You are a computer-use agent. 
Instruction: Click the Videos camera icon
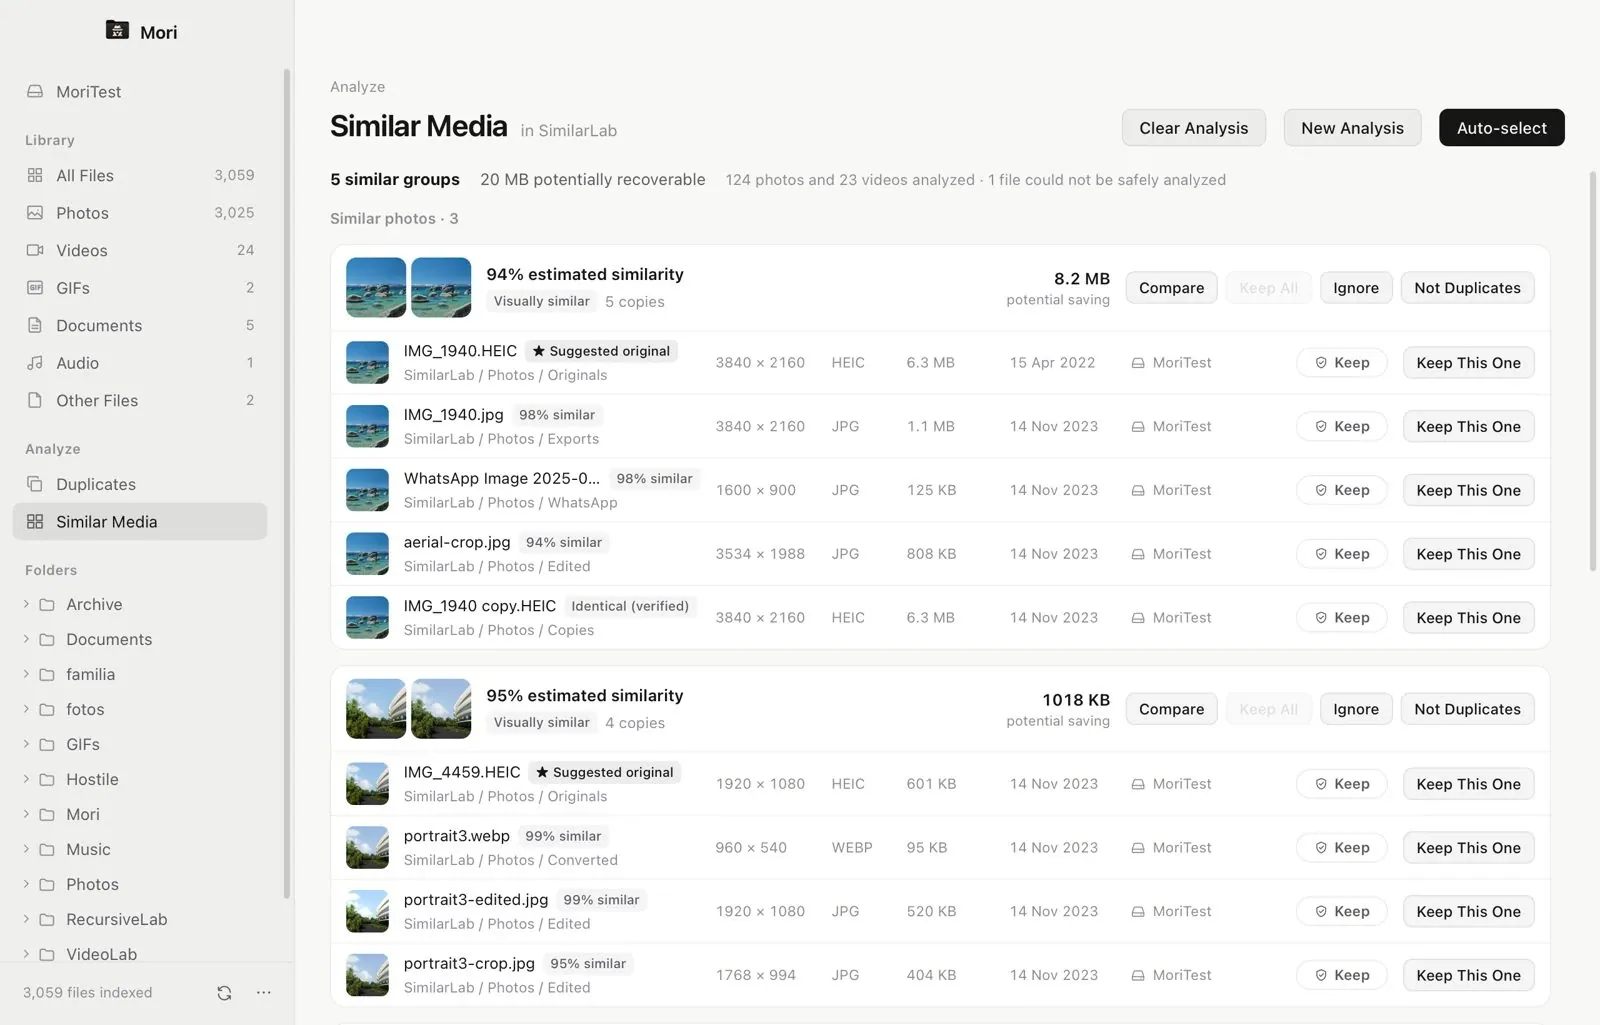[x=35, y=250]
